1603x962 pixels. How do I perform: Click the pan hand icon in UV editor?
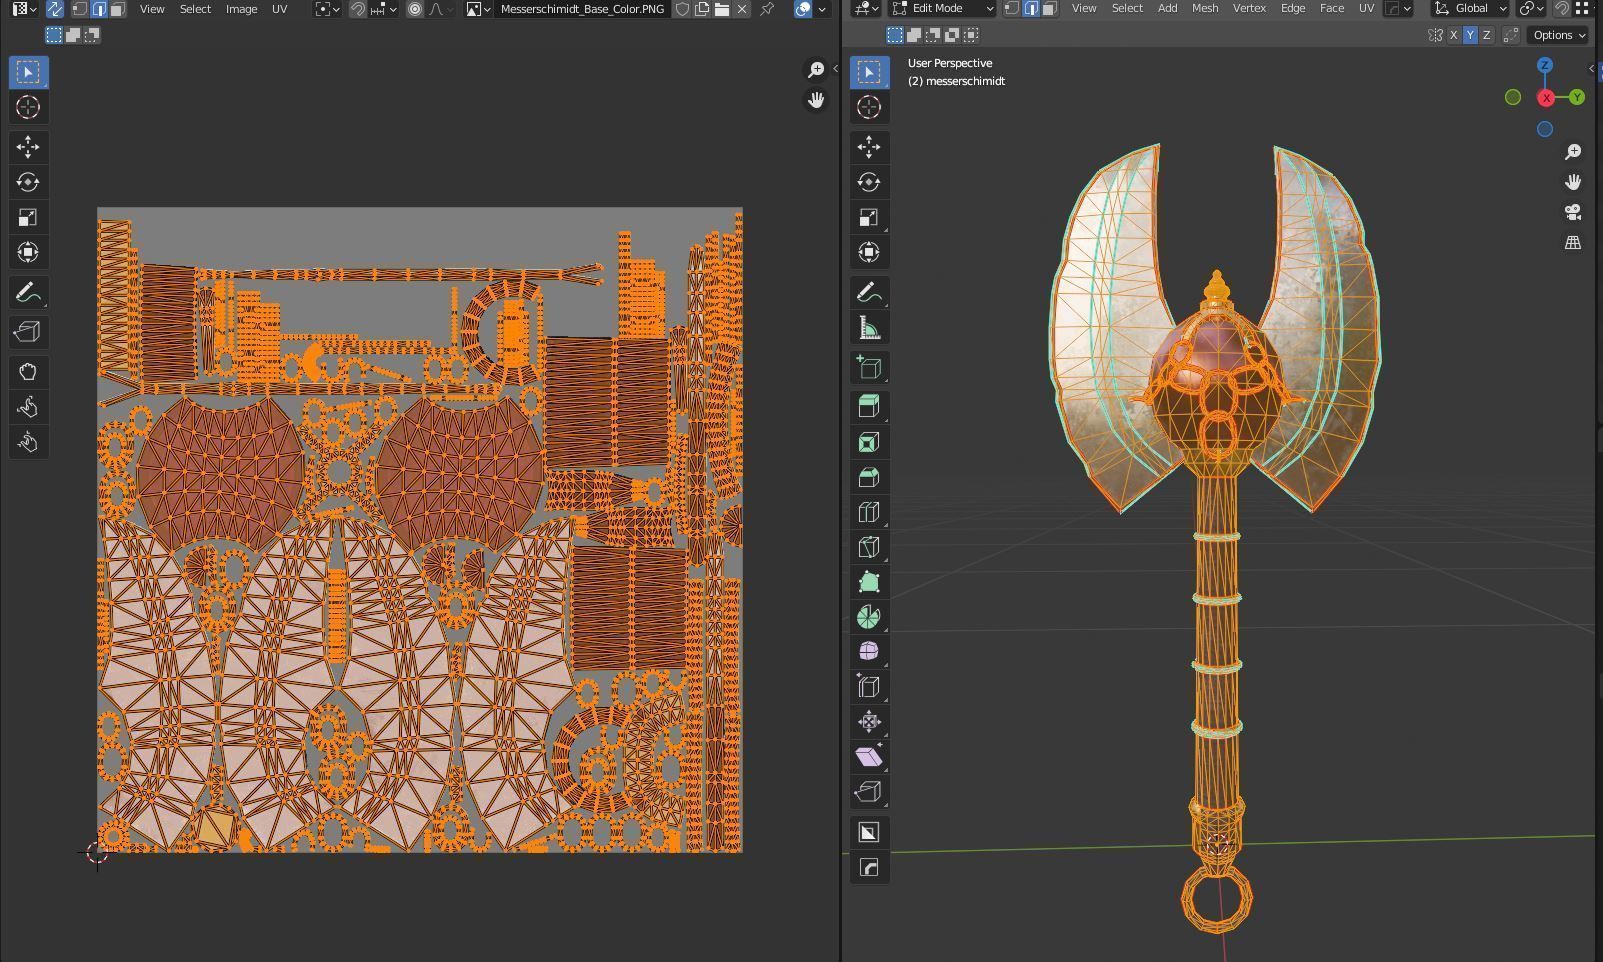click(x=816, y=99)
